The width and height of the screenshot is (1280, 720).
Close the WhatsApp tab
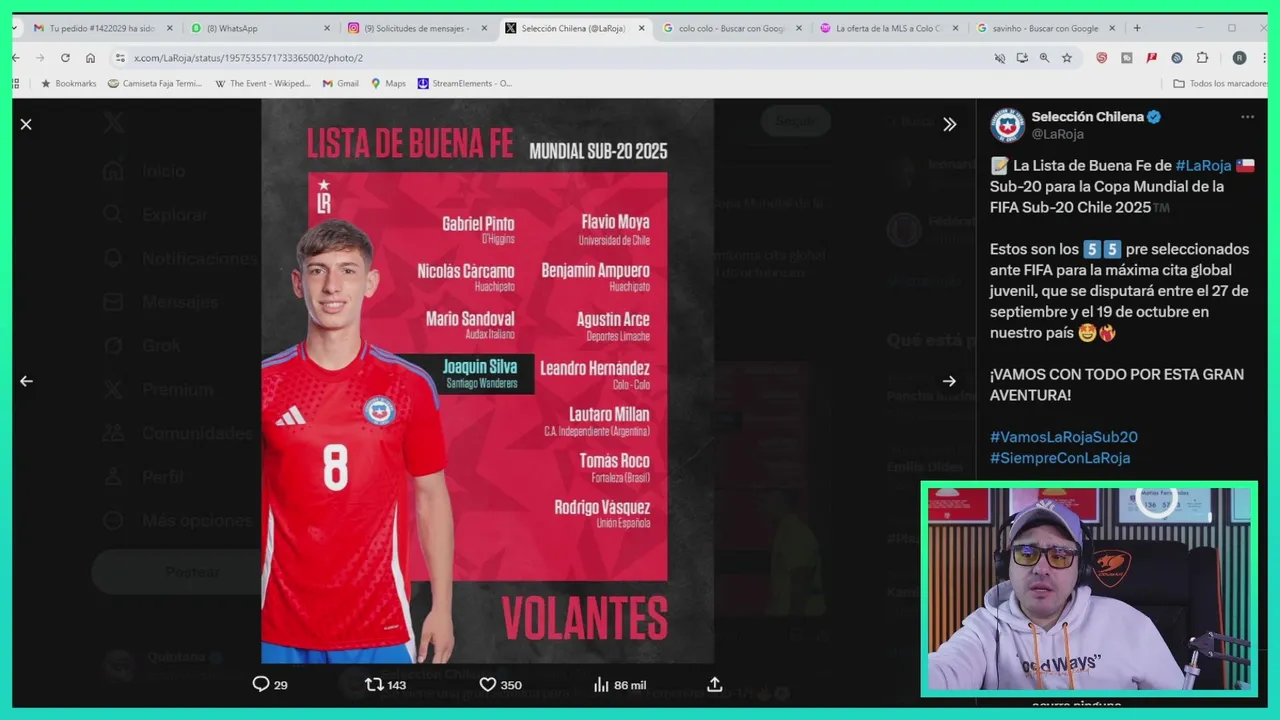coord(327,28)
